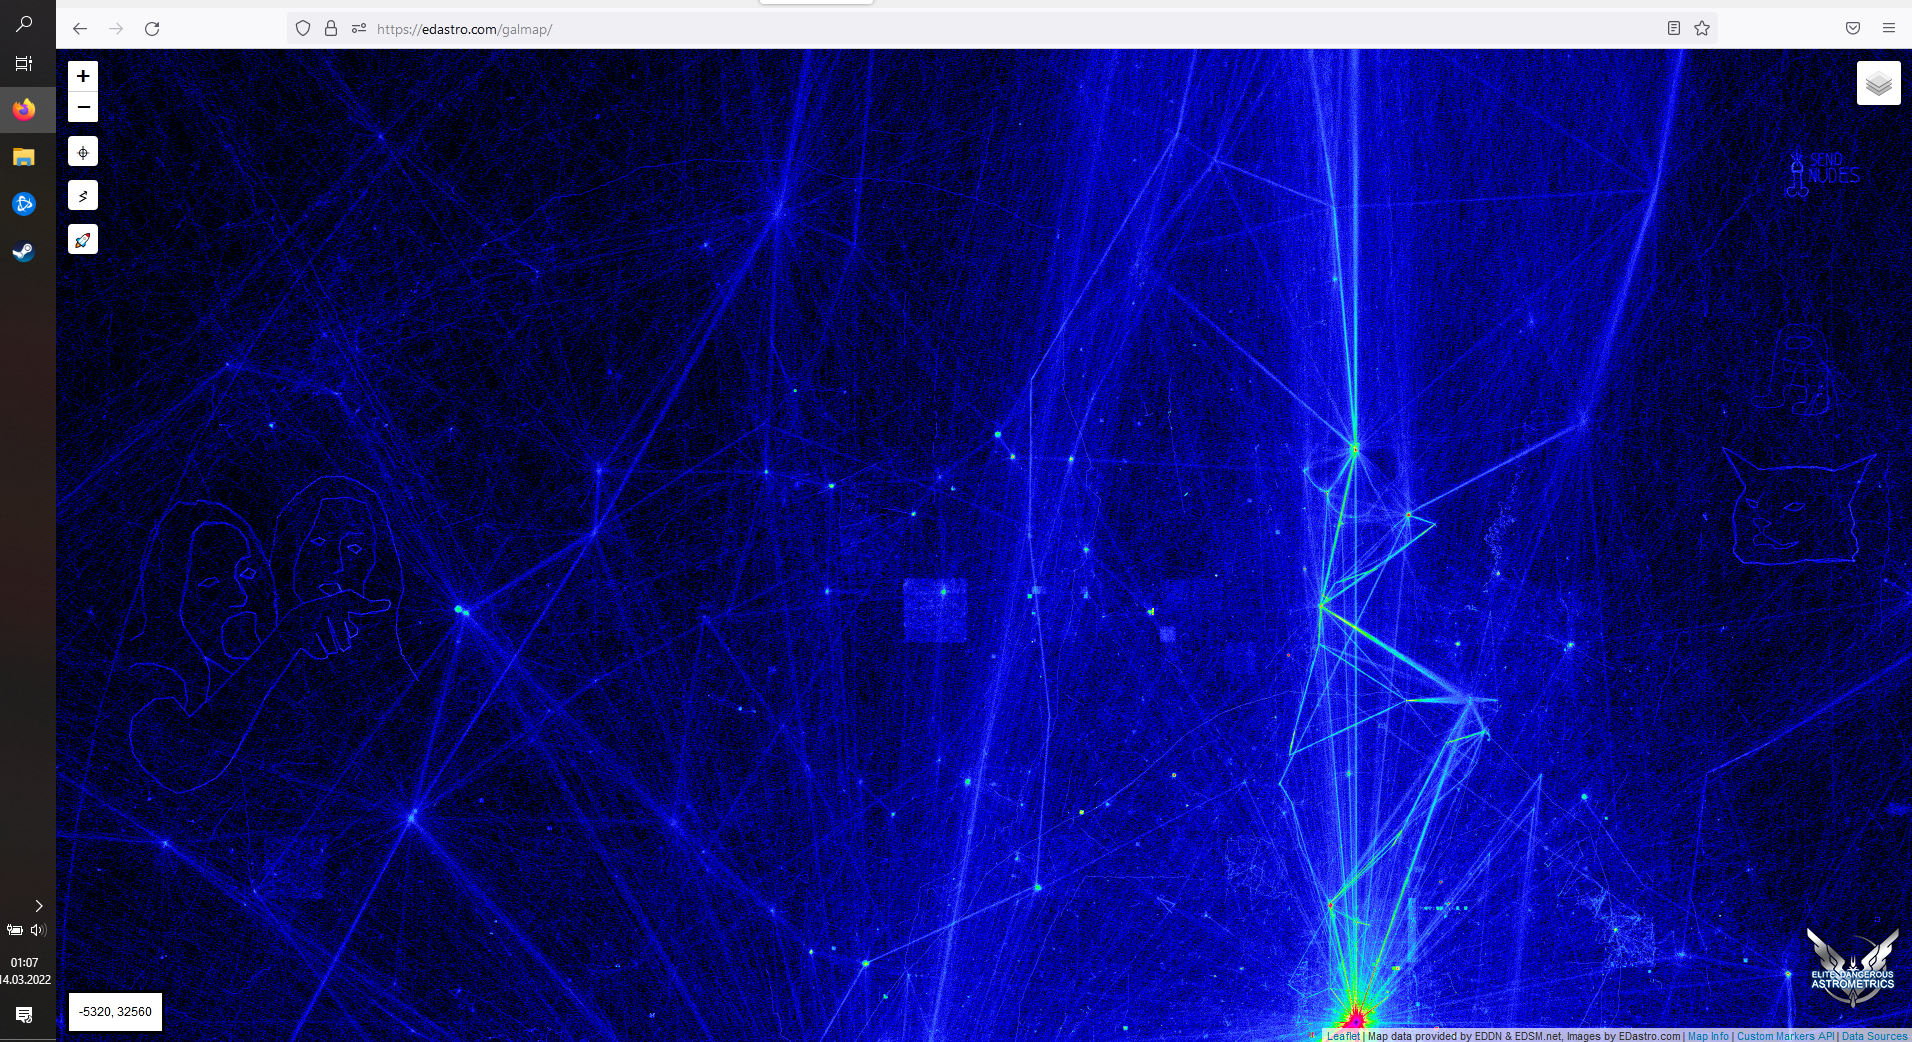Viewport: 1912px width, 1042px height.
Task: Launch Steam from the taskbar
Action: click(x=24, y=252)
